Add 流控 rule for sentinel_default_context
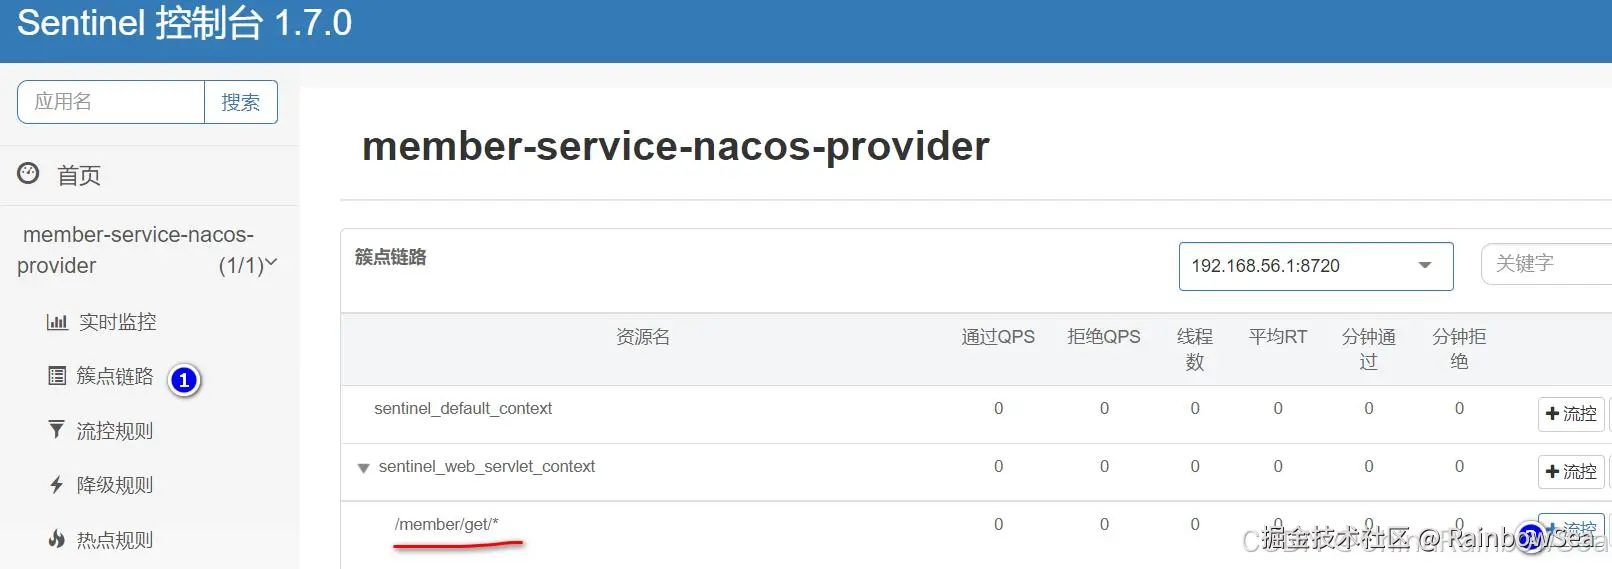 (1570, 414)
